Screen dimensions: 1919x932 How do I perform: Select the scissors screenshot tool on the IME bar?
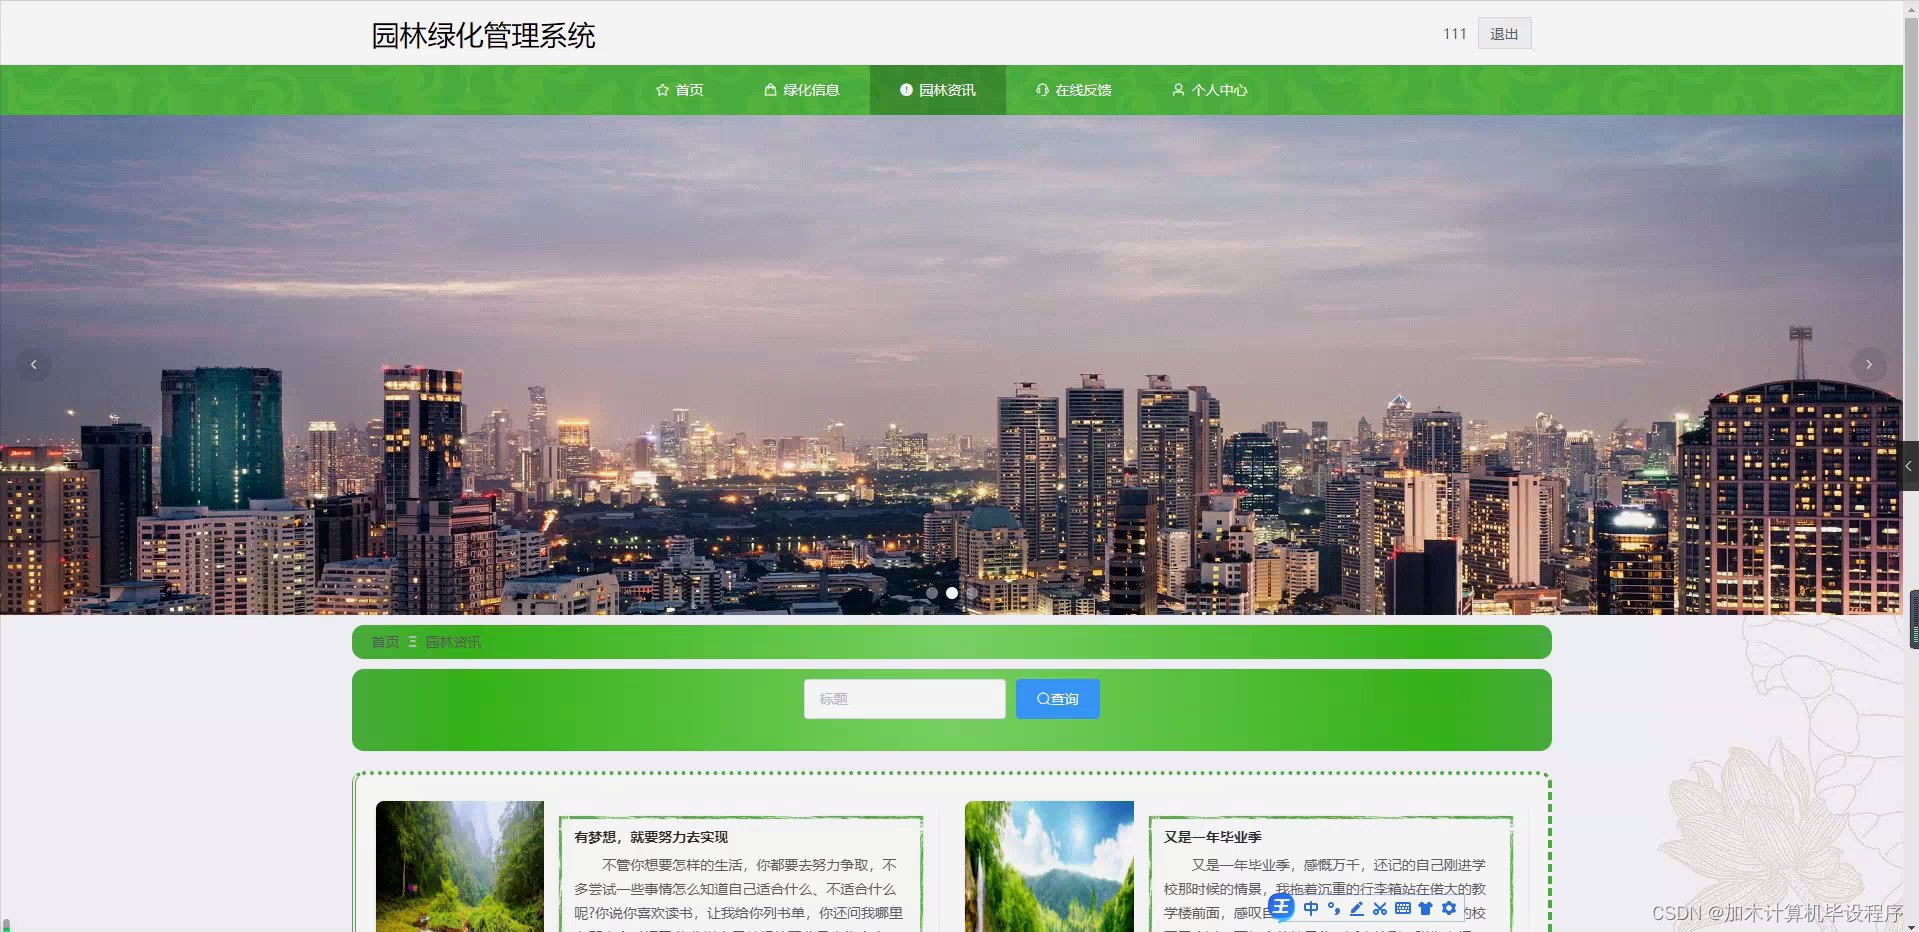[x=1380, y=908]
